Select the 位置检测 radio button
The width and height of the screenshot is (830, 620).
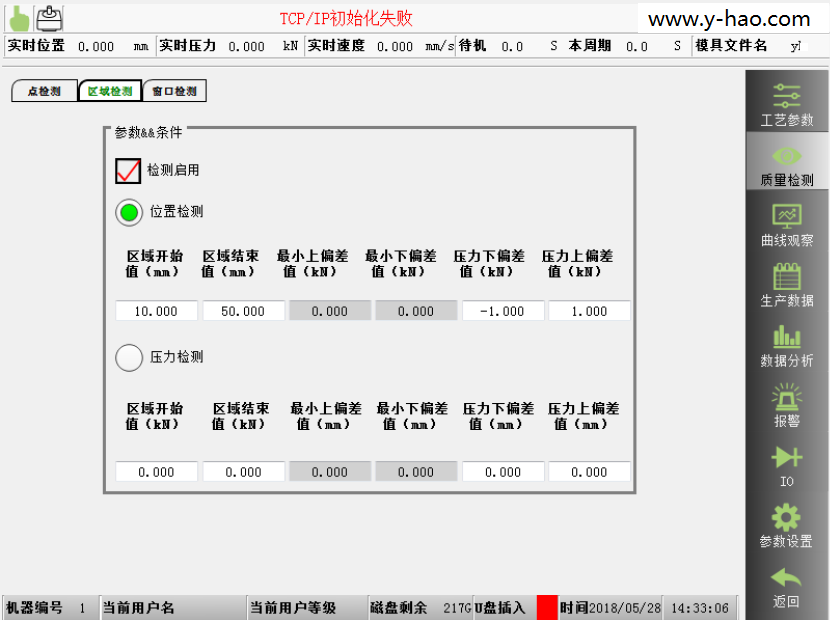[x=129, y=212]
